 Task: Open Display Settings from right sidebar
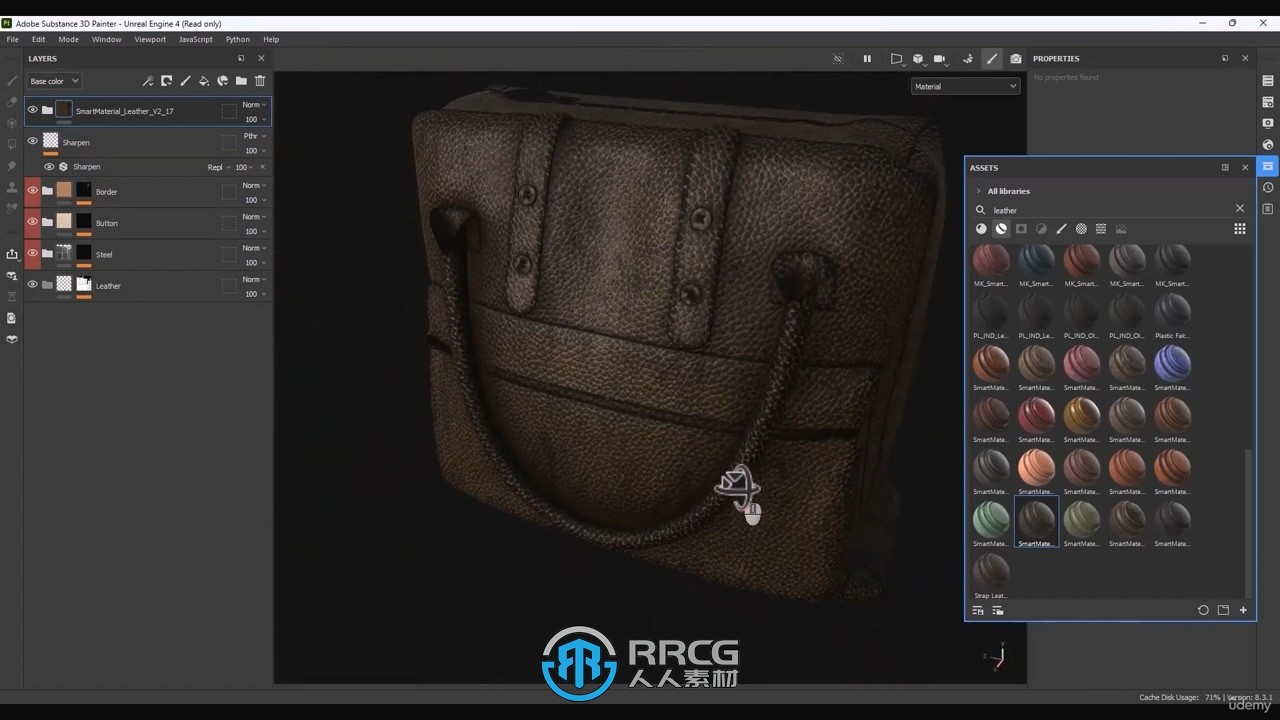click(1268, 123)
